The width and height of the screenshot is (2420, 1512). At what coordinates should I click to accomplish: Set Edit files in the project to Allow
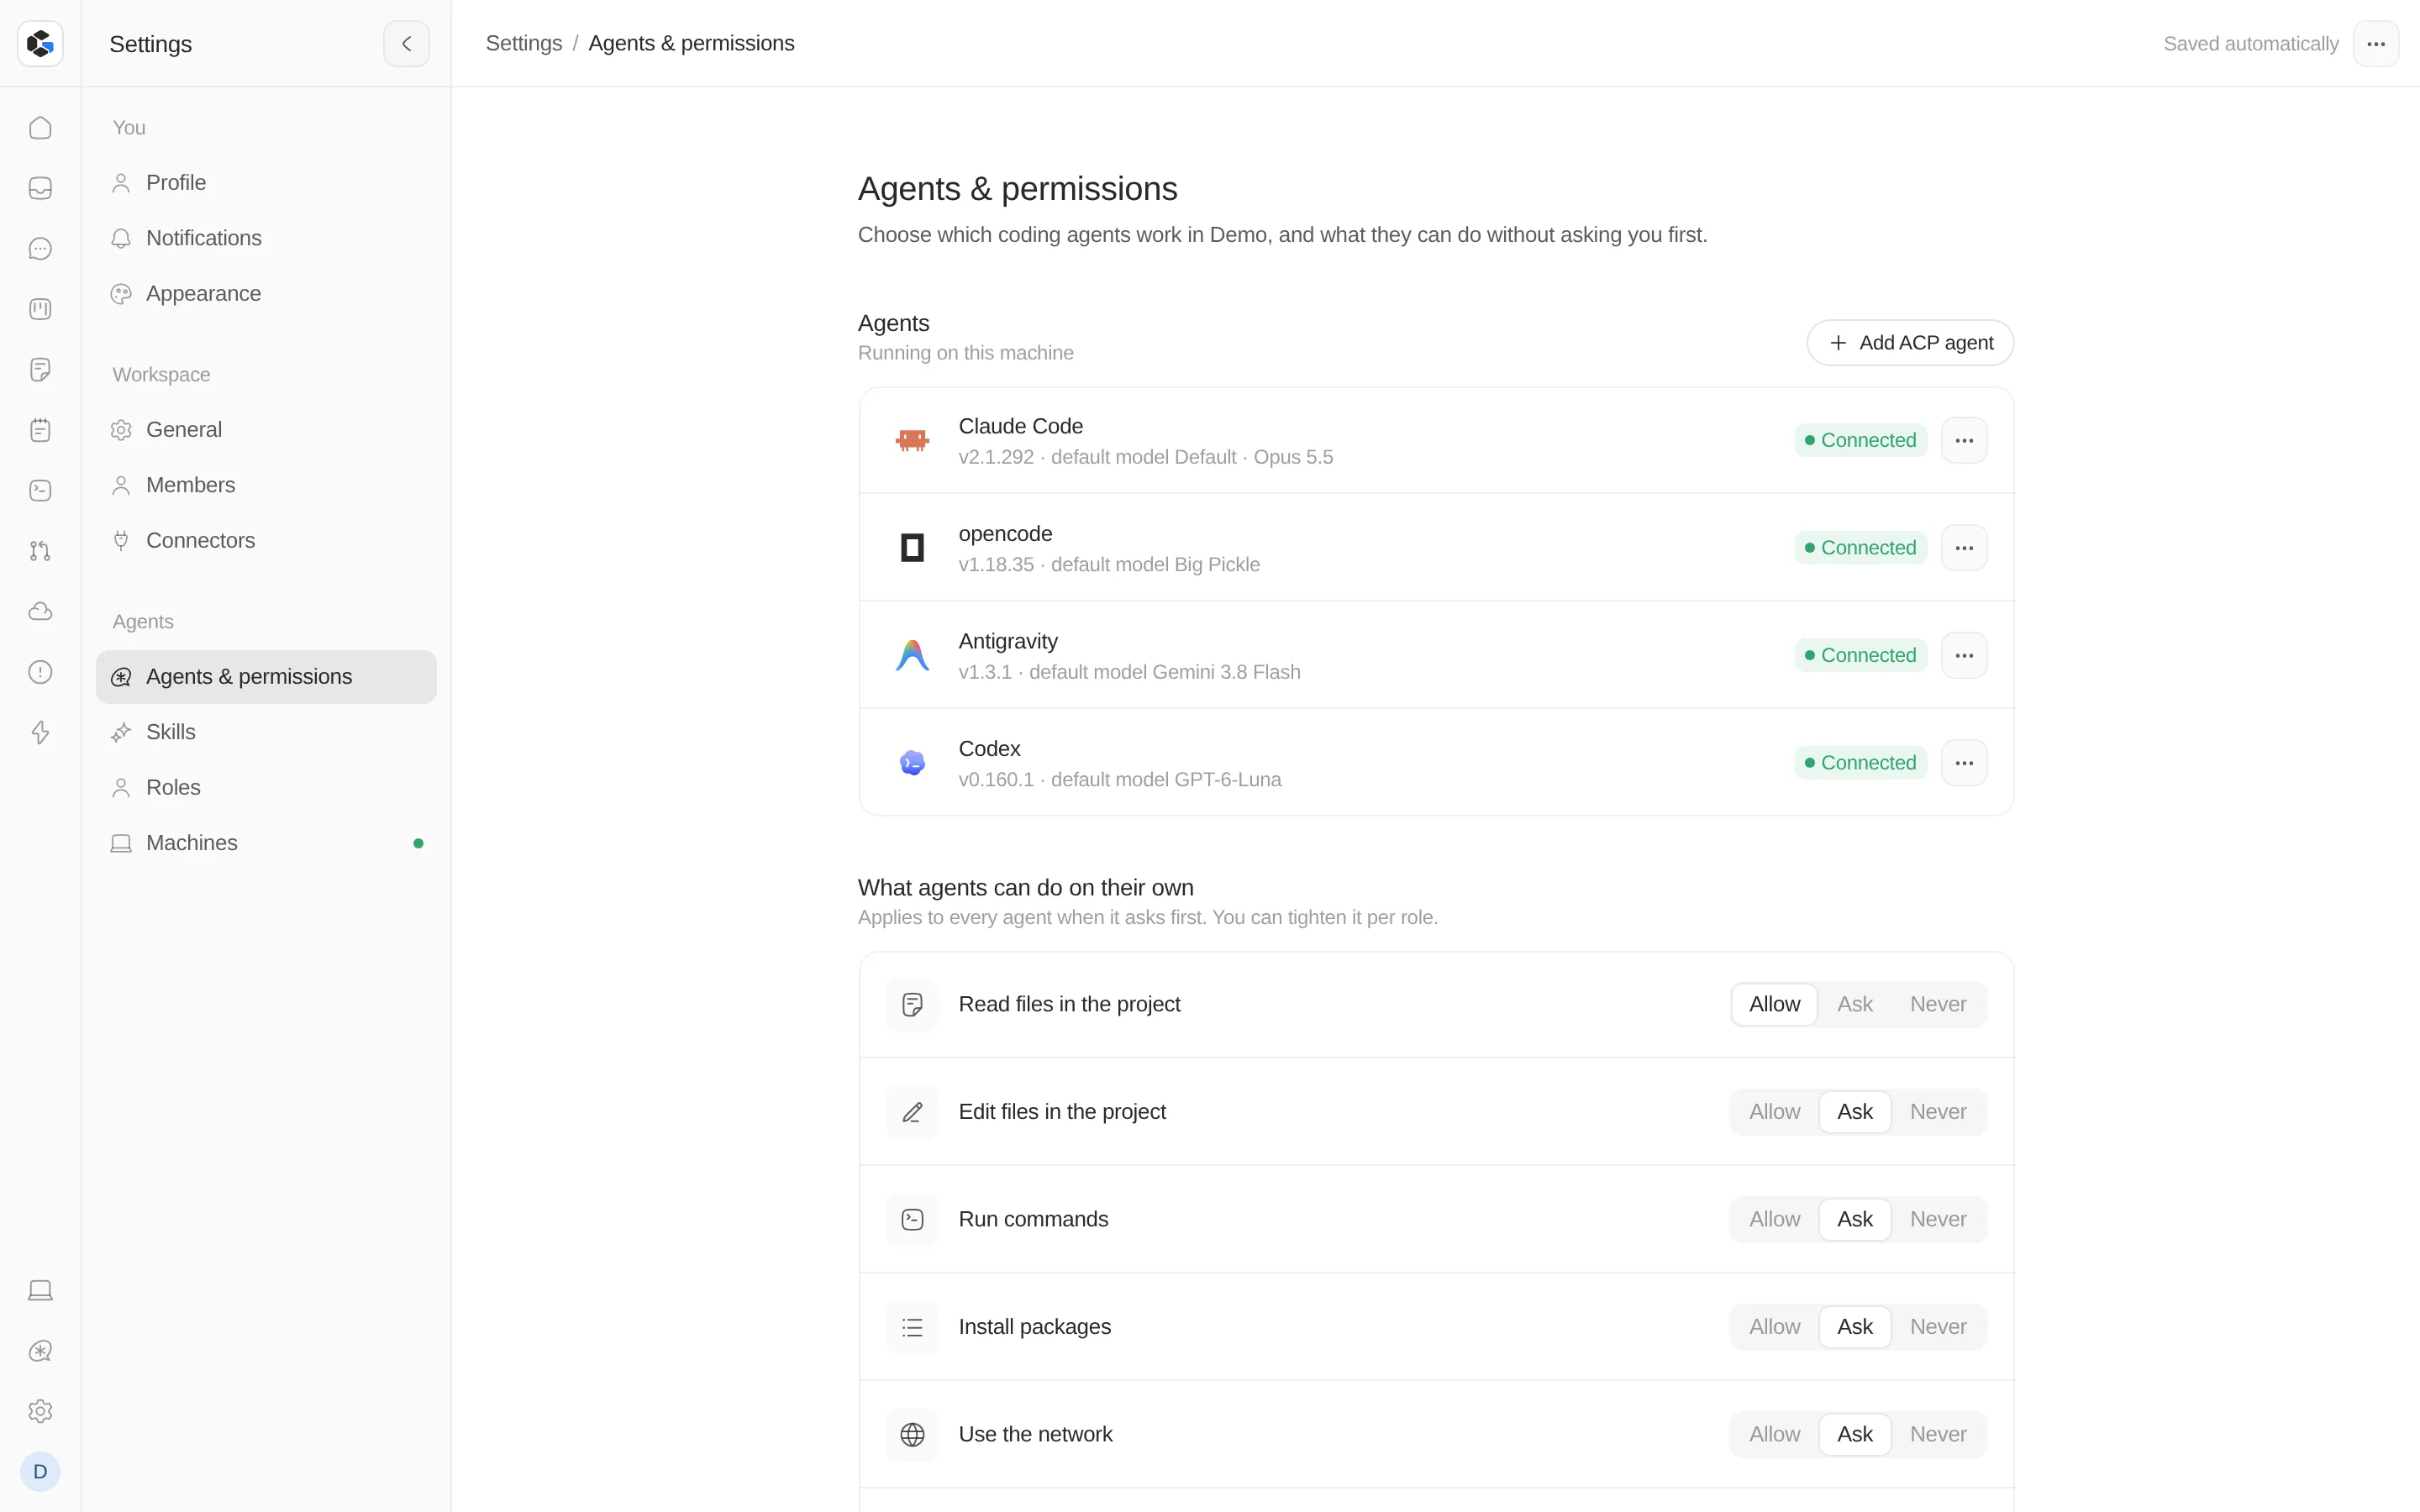coord(1774,1112)
